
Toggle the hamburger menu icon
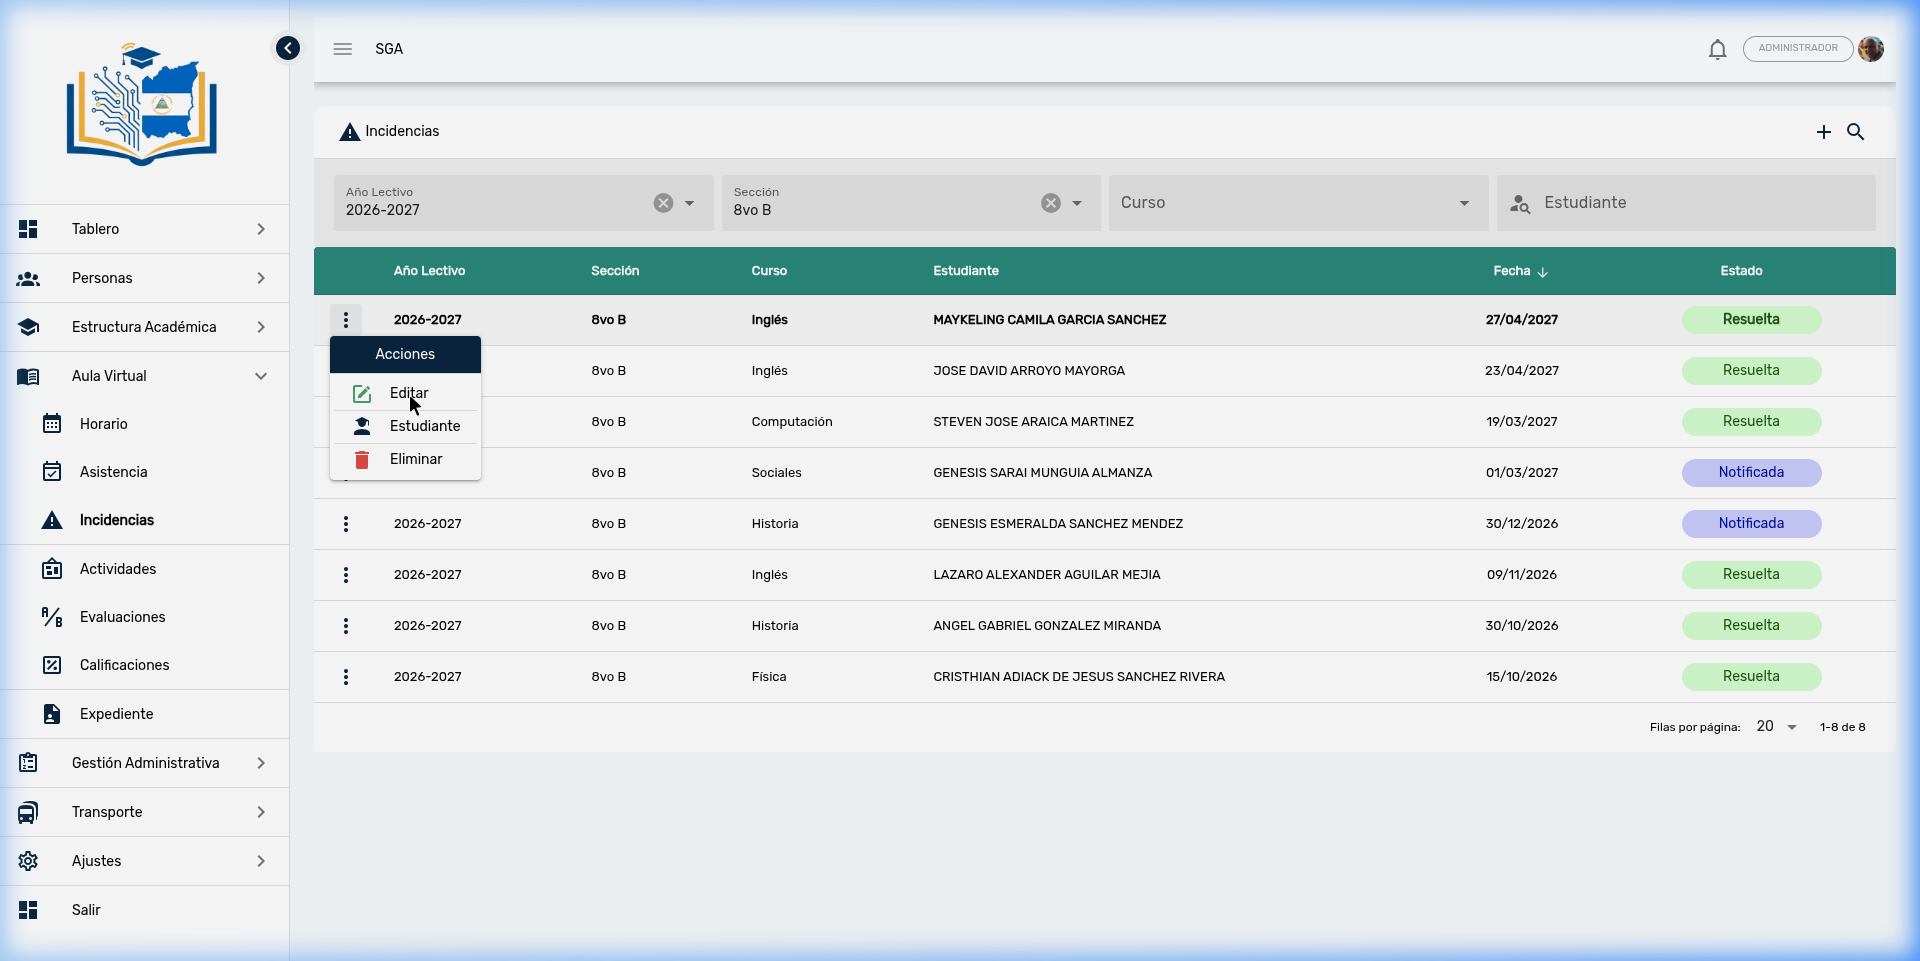click(x=343, y=49)
